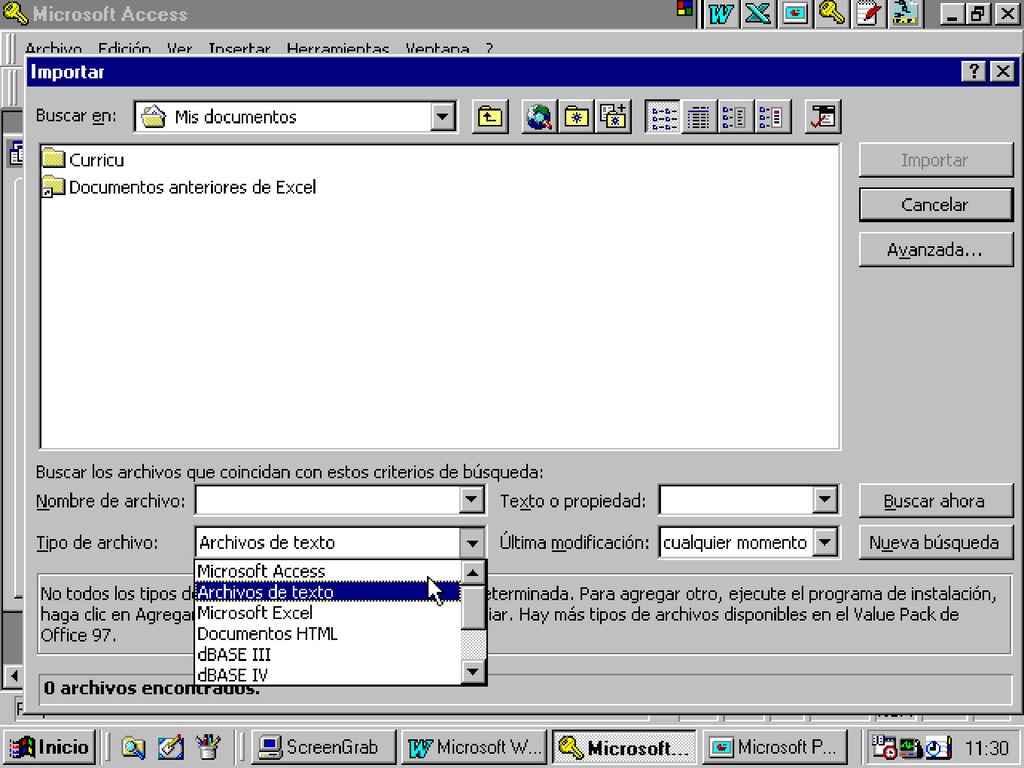Choose Archivos de texto in the list

pyautogui.click(x=328, y=592)
